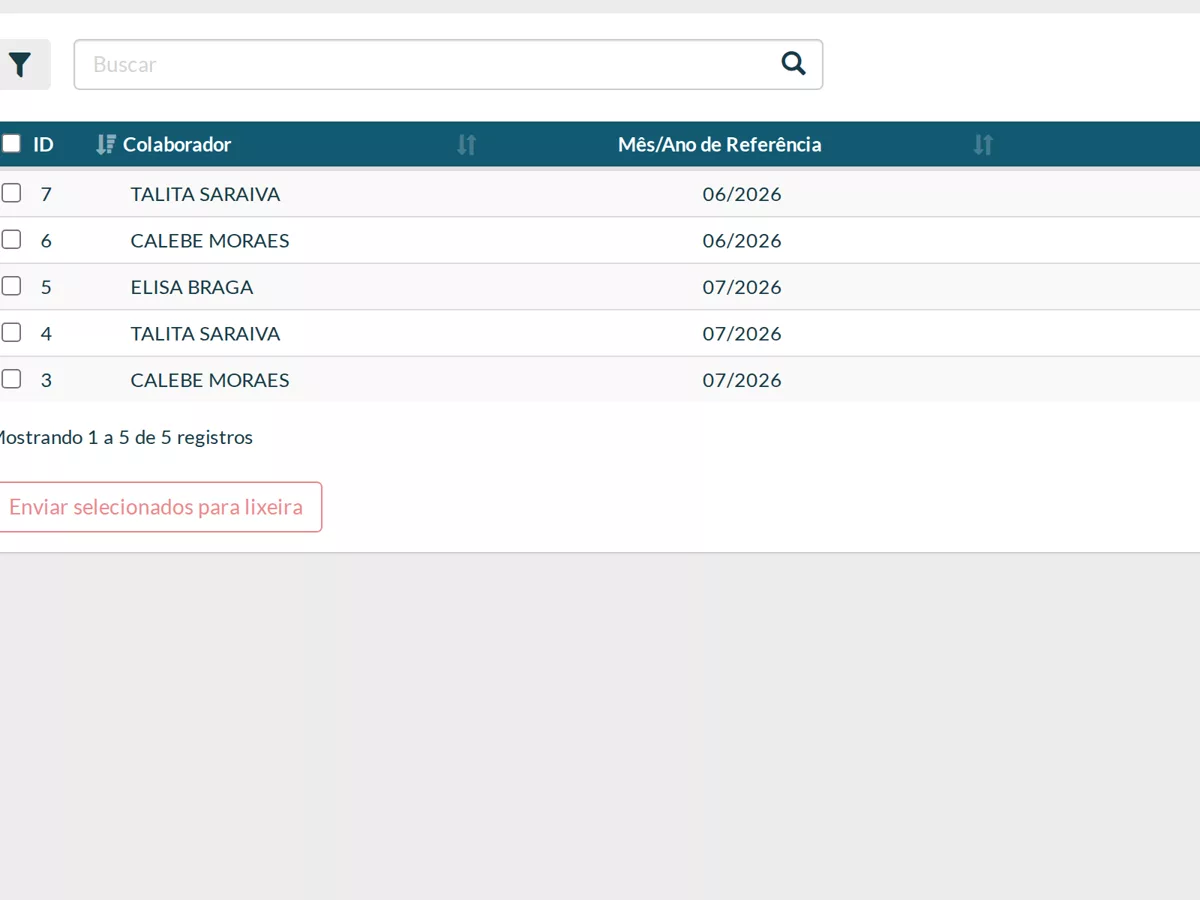Viewport: 1200px width, 900px height.
Task: Click 07/2026 in row with ID 3
Action: point(742,380)
